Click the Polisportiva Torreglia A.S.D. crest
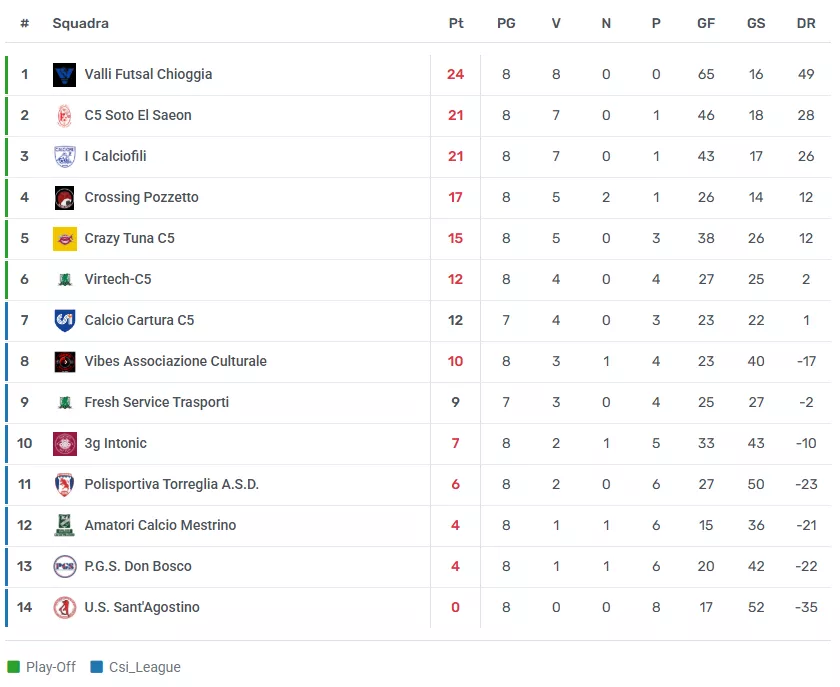 (x=65, y=484)
